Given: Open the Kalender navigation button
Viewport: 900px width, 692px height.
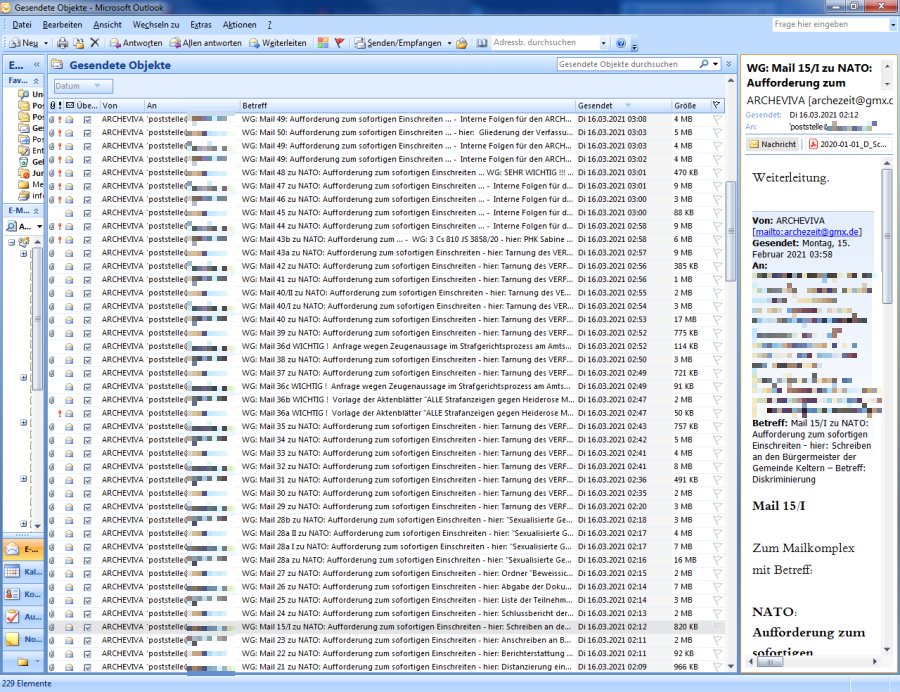Looking at the screenshot, I should (22, 572).
